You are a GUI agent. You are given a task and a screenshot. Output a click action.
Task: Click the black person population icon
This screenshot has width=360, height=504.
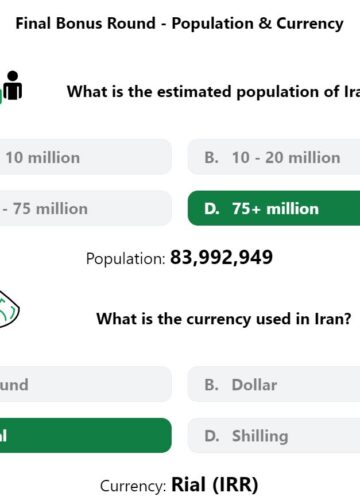[13, 85]
